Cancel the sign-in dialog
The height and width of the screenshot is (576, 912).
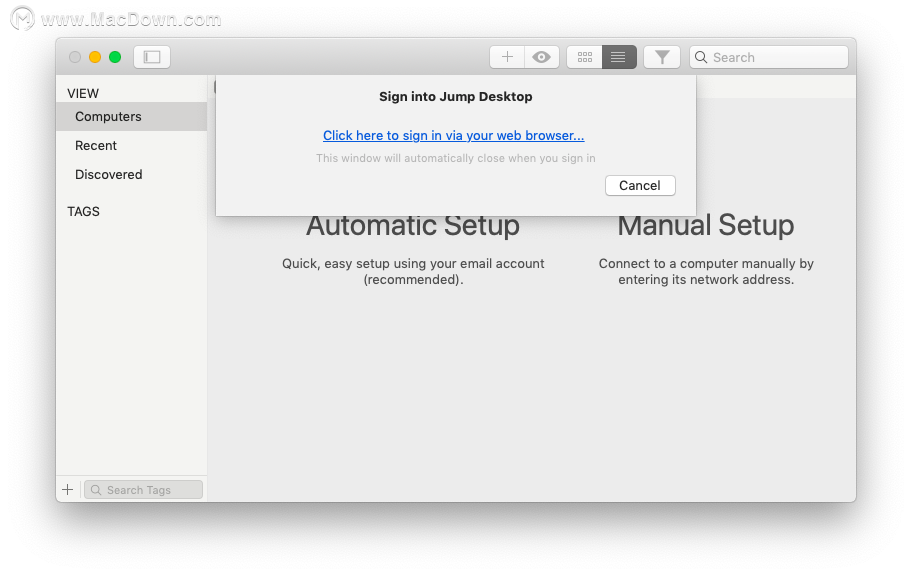(640, 186)
